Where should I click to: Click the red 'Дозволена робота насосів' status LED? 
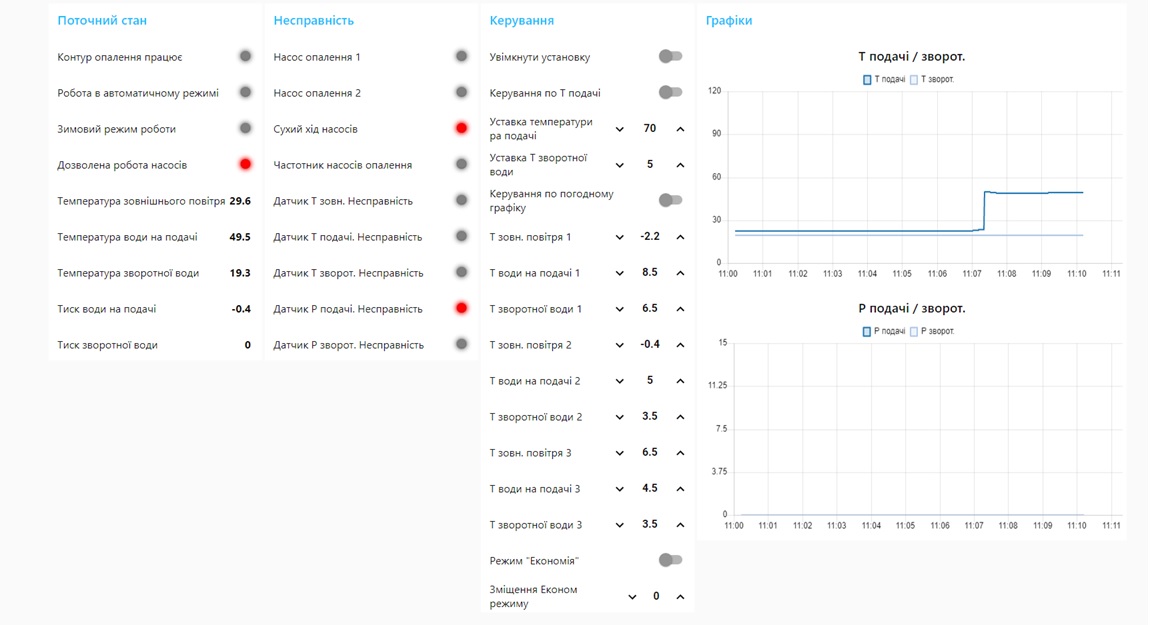click(x=245, y=164)
